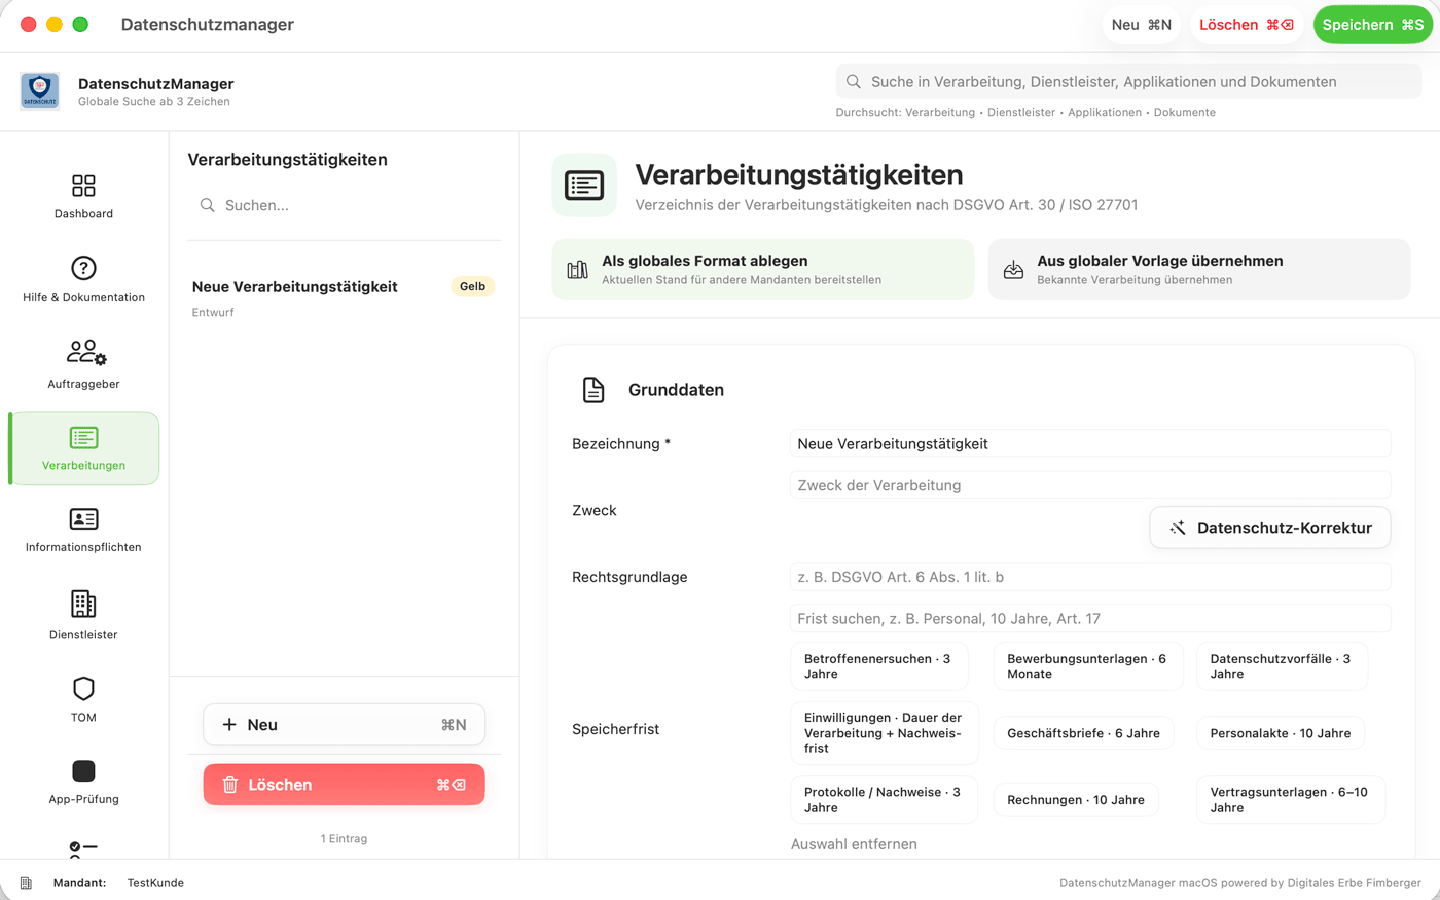Click the Bezeichnung text field
The height and width of the screenshot is (900, 1440).
pyautogui.click(x=1090, y=444)
